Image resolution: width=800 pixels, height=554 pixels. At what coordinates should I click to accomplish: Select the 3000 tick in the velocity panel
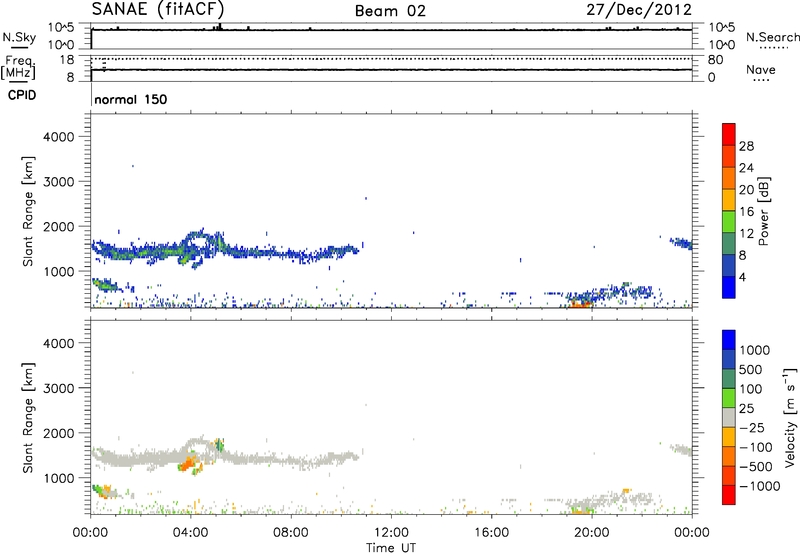[x=58, y=388]
